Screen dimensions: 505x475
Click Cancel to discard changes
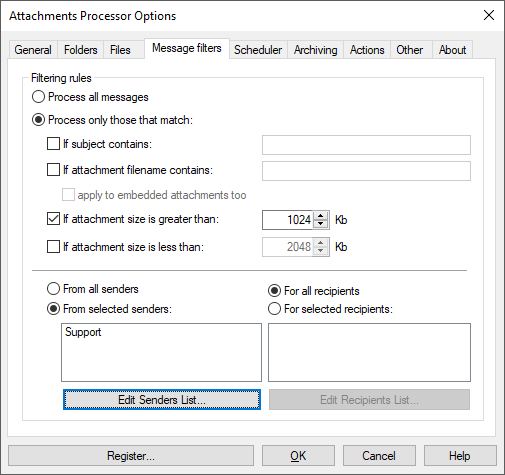(x=379, y=456)
